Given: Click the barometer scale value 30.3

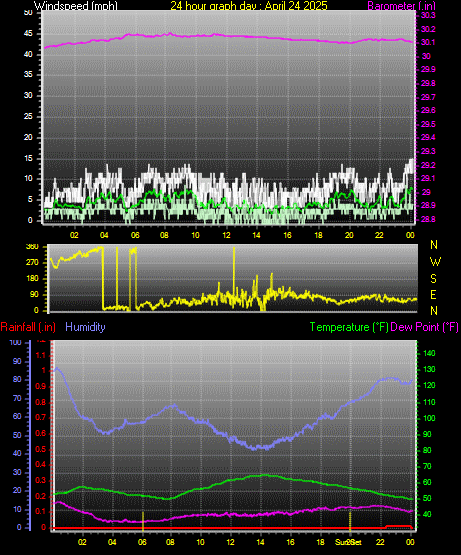Looking at the screenshot, I should click(x=428, y=15).
